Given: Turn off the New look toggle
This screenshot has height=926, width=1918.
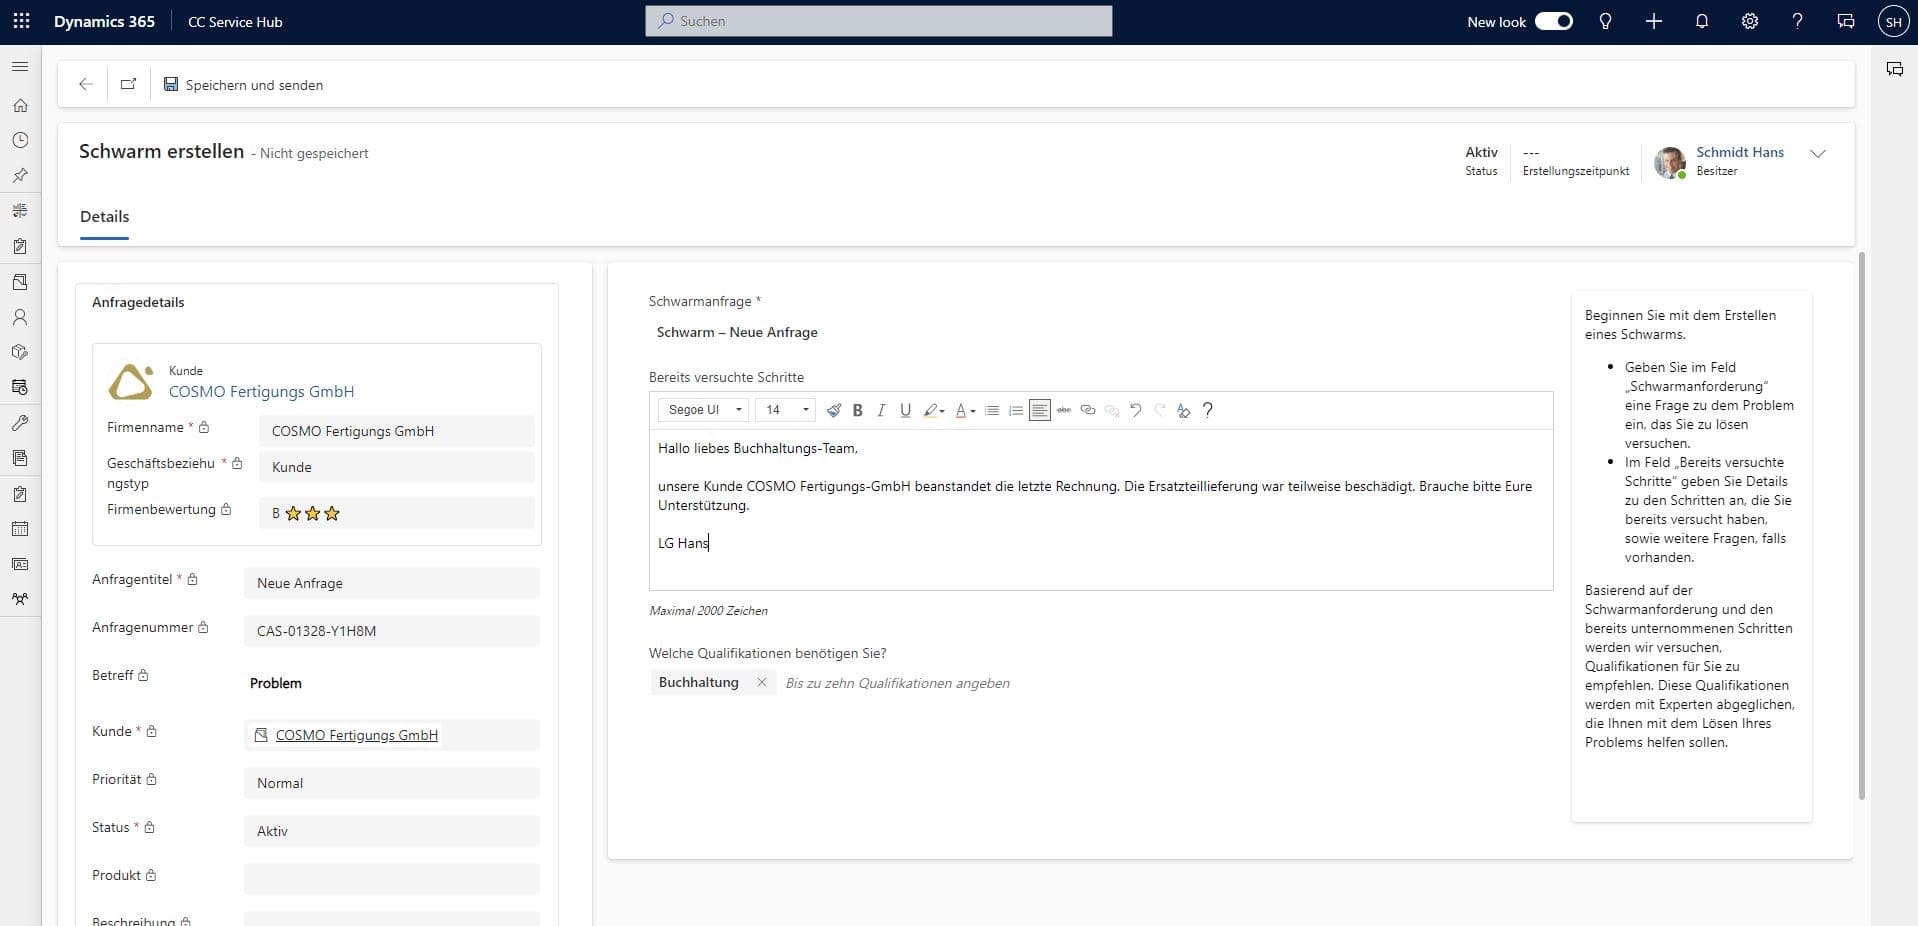Looking at the screenshot, I should tap(1553, 21).
